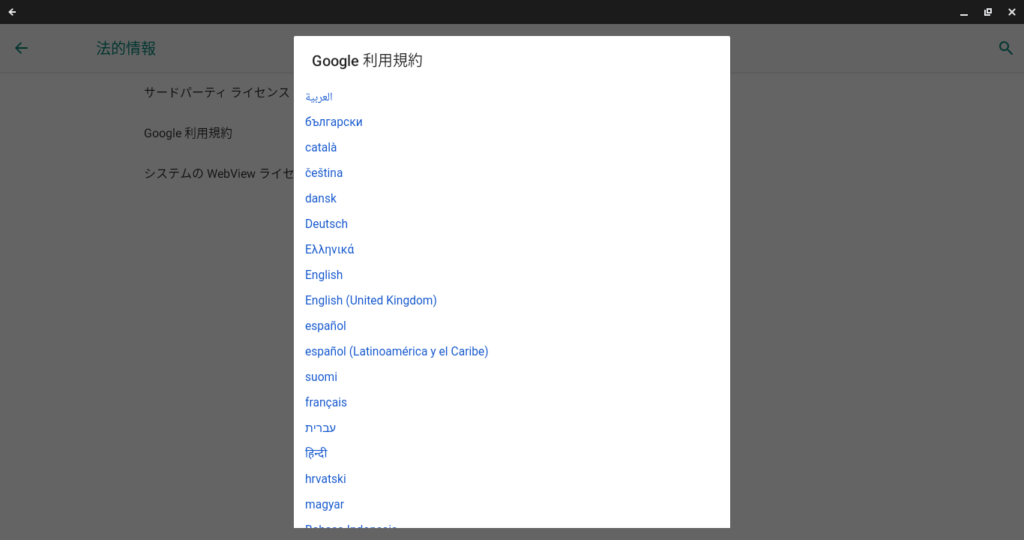
Task: Open the search magnifier icon
Action: [1006, 48]
